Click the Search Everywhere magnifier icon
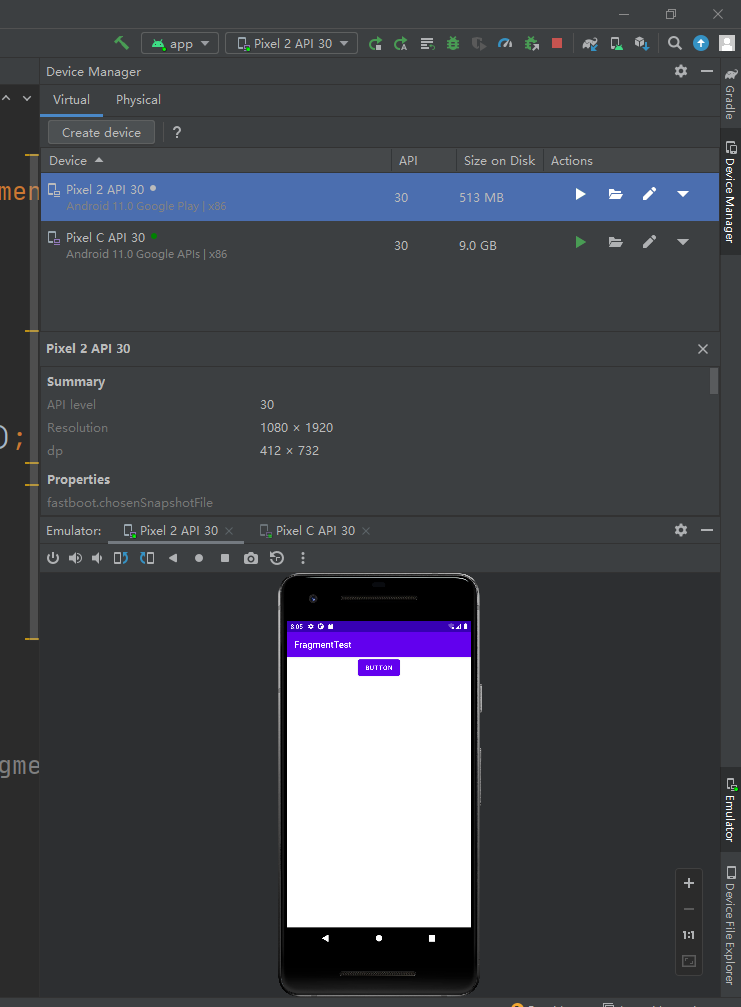 coord(674,43)
